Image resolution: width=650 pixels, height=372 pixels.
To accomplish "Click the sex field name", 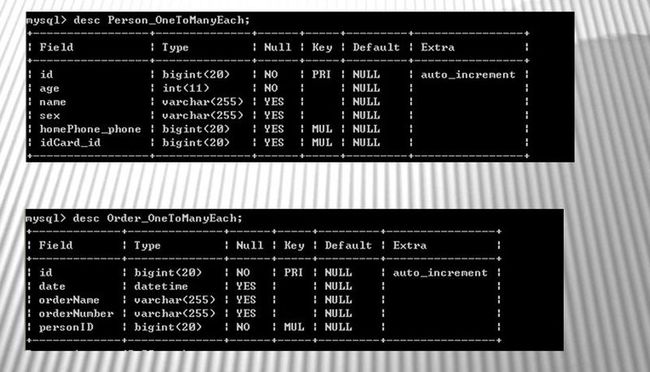I will click(x=50, y=116).
